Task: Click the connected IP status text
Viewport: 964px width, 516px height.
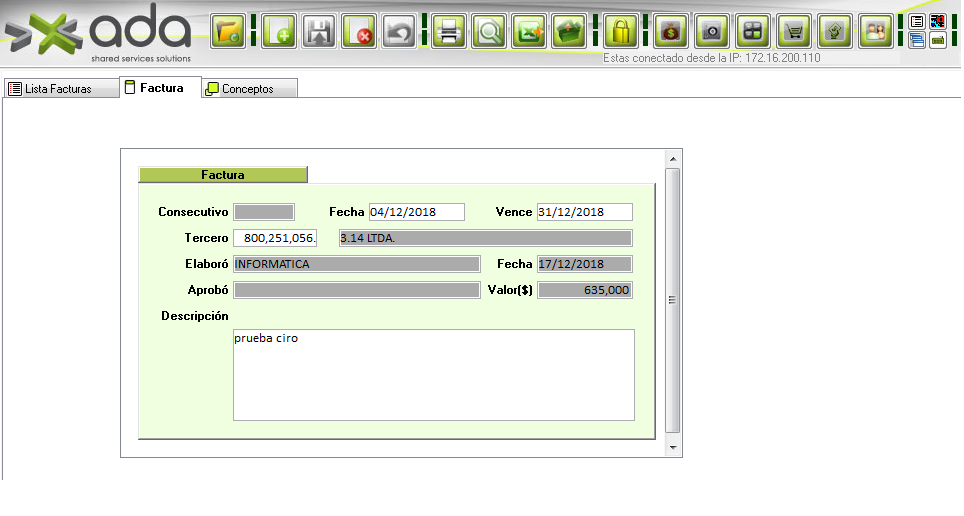Action: [711, 58]
